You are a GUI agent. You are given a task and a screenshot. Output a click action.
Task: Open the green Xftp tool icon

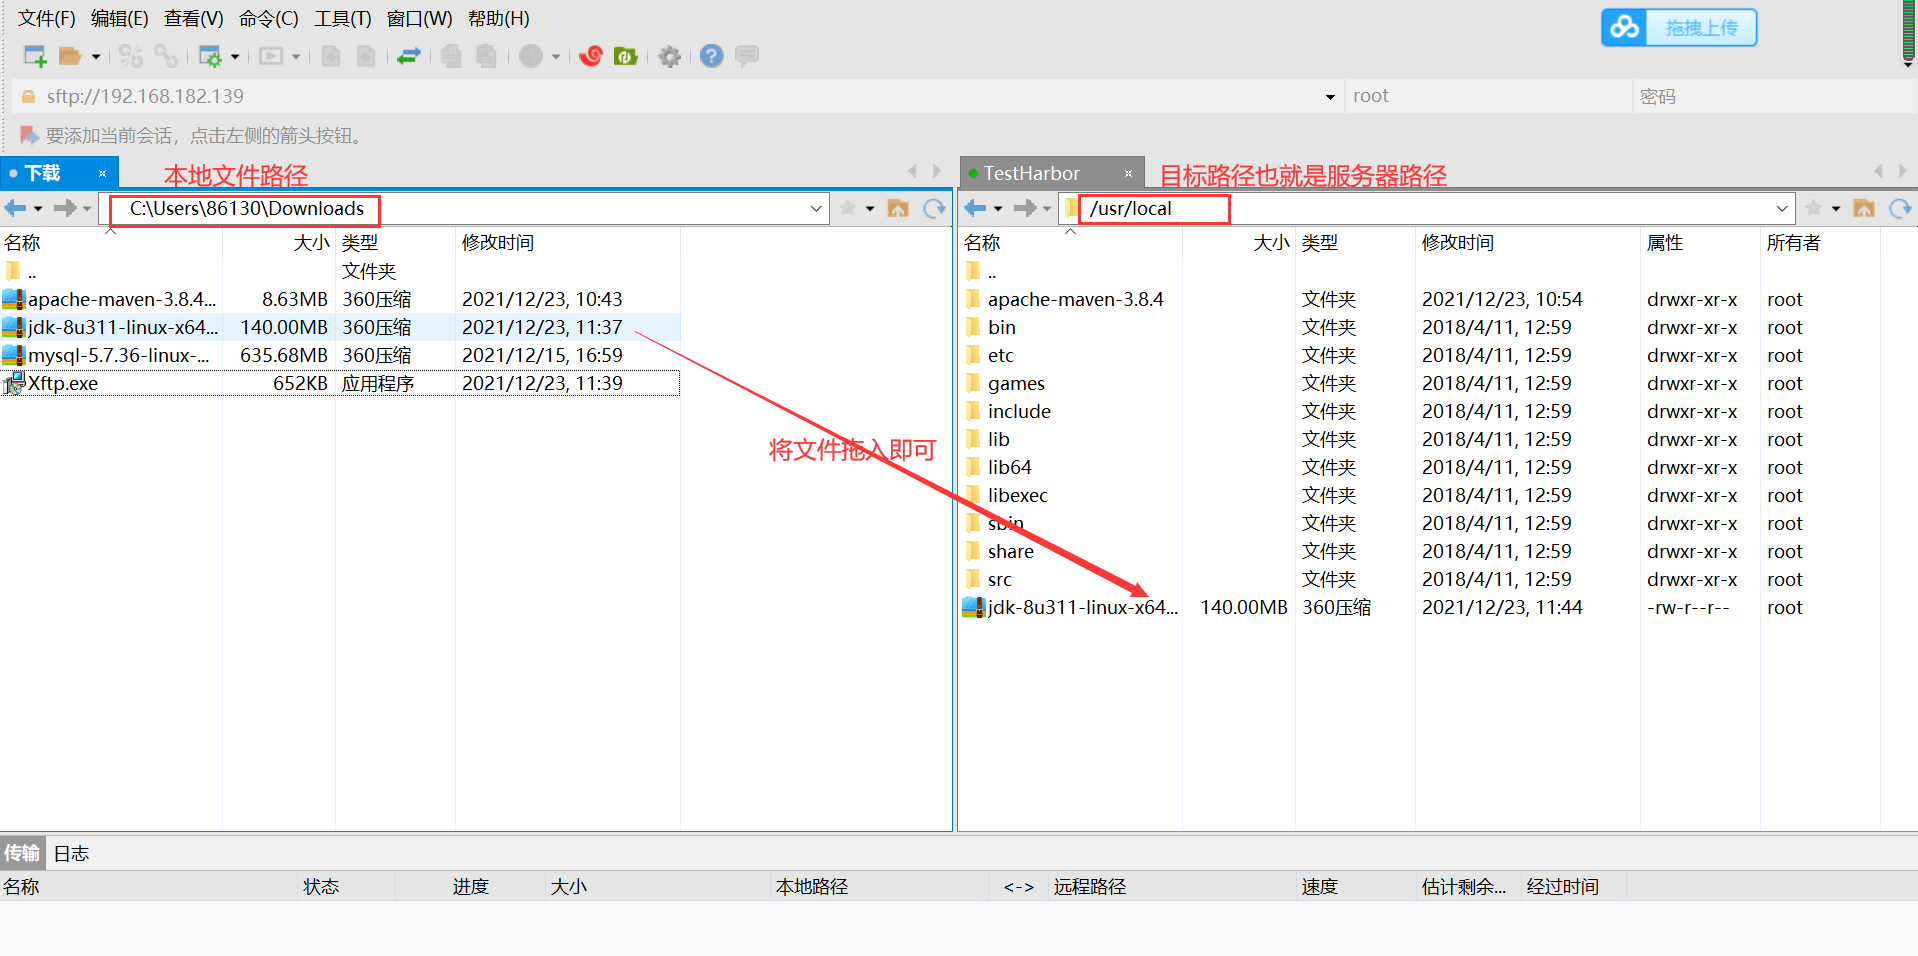626,56
